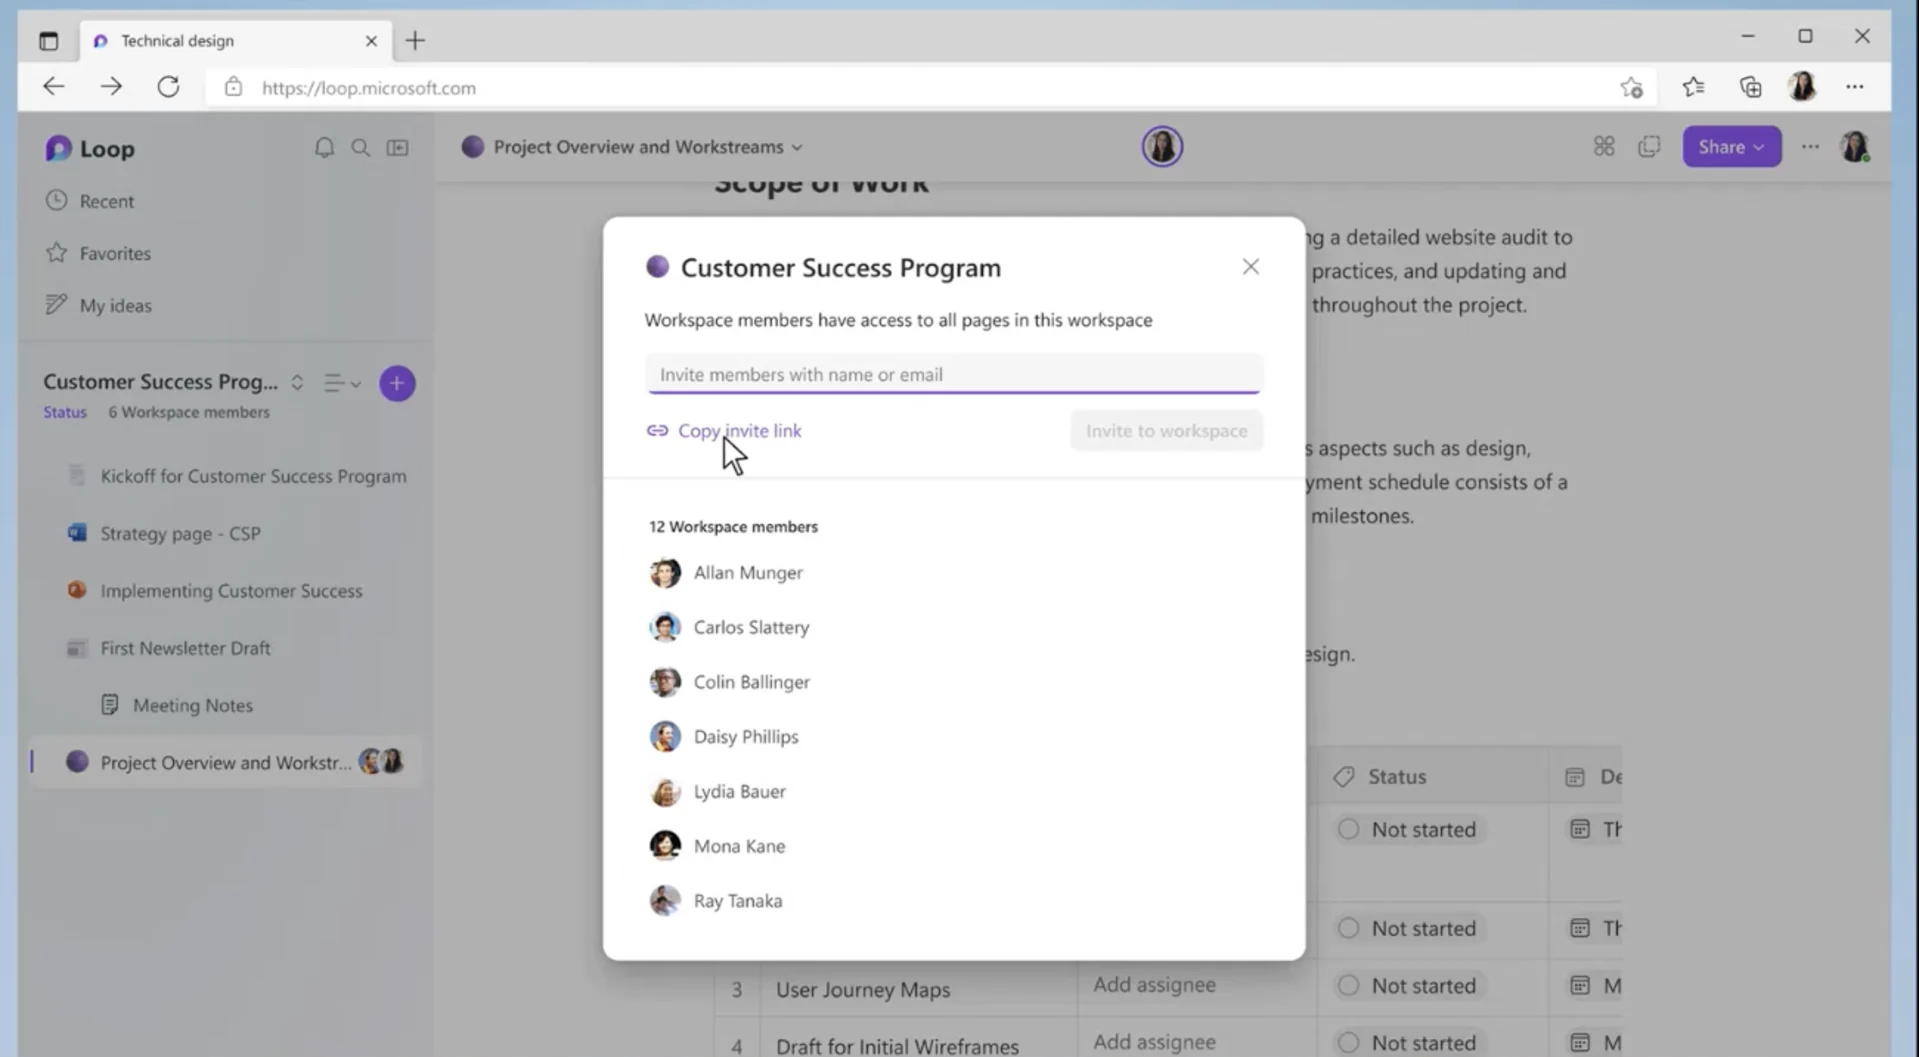This screenshot has height=1057, width=1920.
Task: Click the Invite to workspace button
Action: [x=1165, y=430]
